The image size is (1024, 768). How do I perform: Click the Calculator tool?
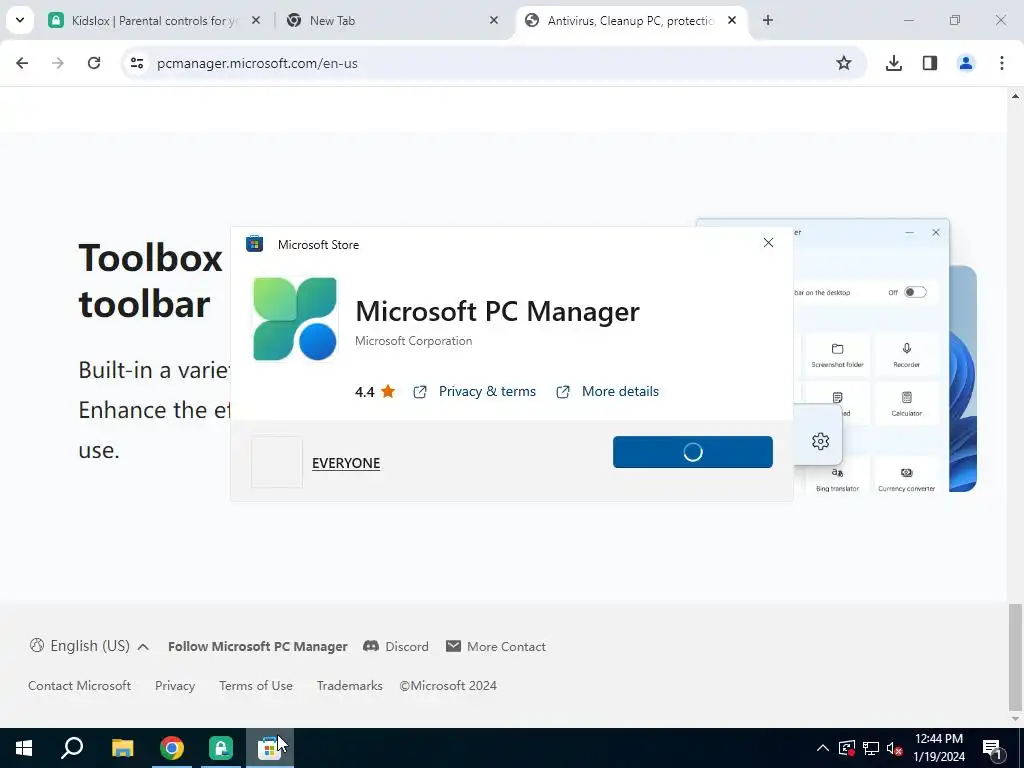906,404
